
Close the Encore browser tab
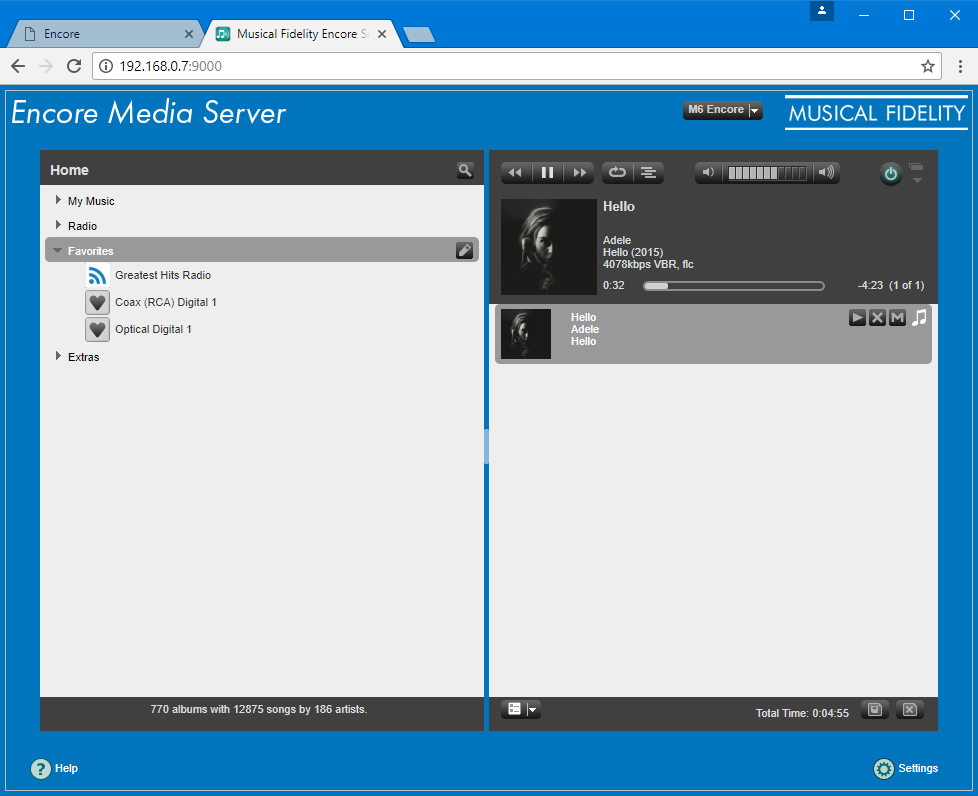point(188,34)
